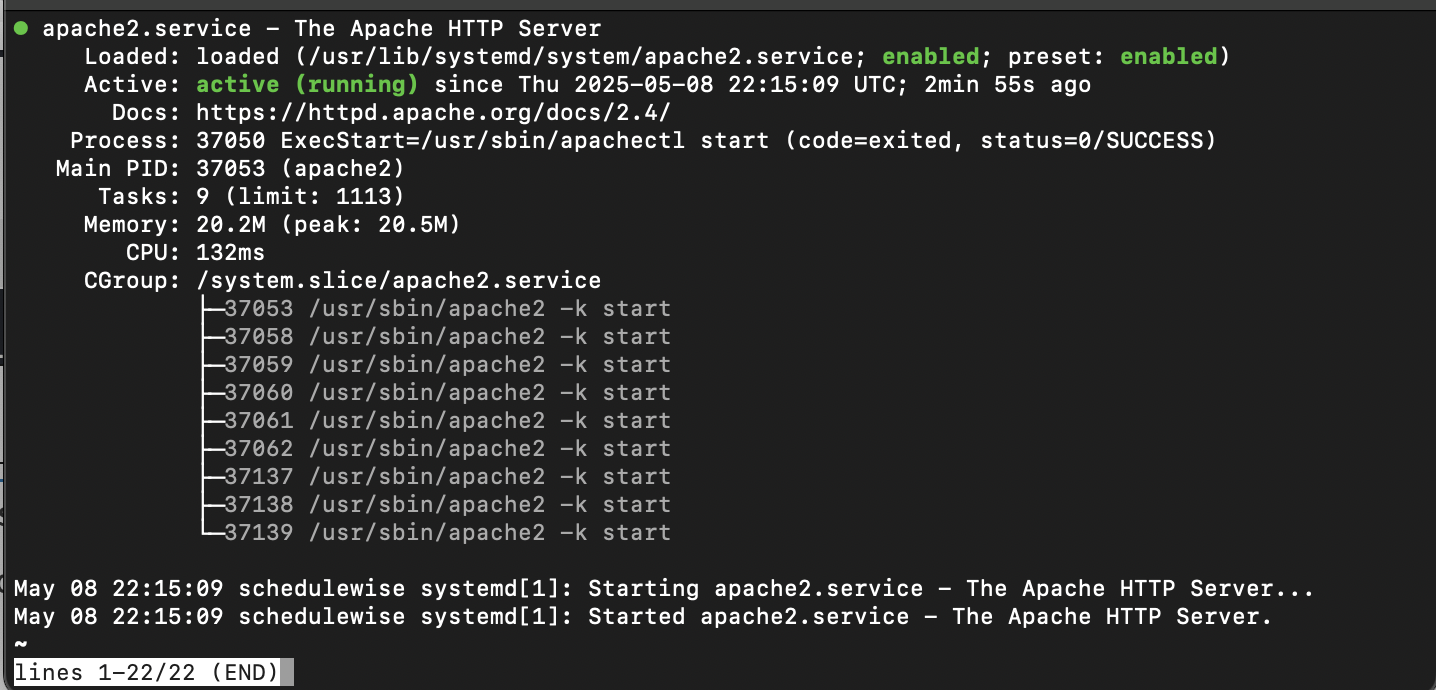Click the Process ID 37050
1436x690 pixels.
point(231,141)
